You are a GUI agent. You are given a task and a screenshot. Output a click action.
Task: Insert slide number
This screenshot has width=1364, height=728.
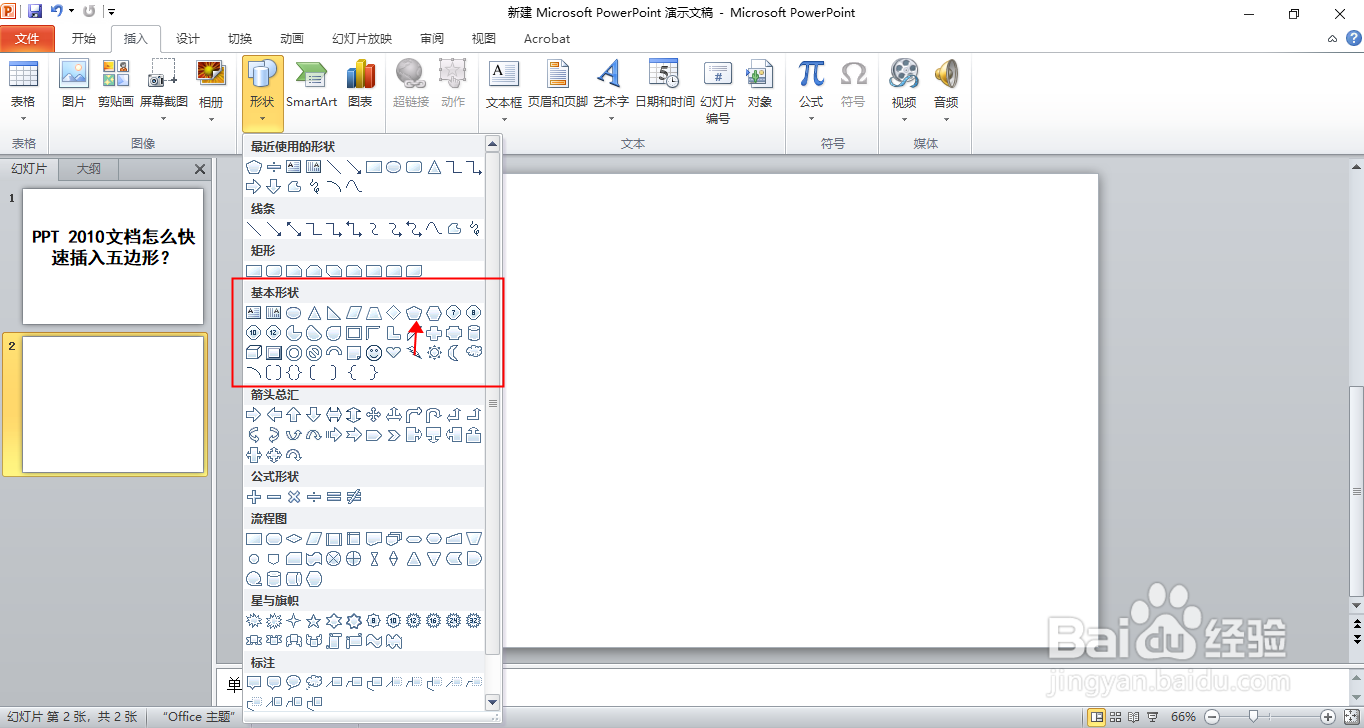(x=718, y=92)
